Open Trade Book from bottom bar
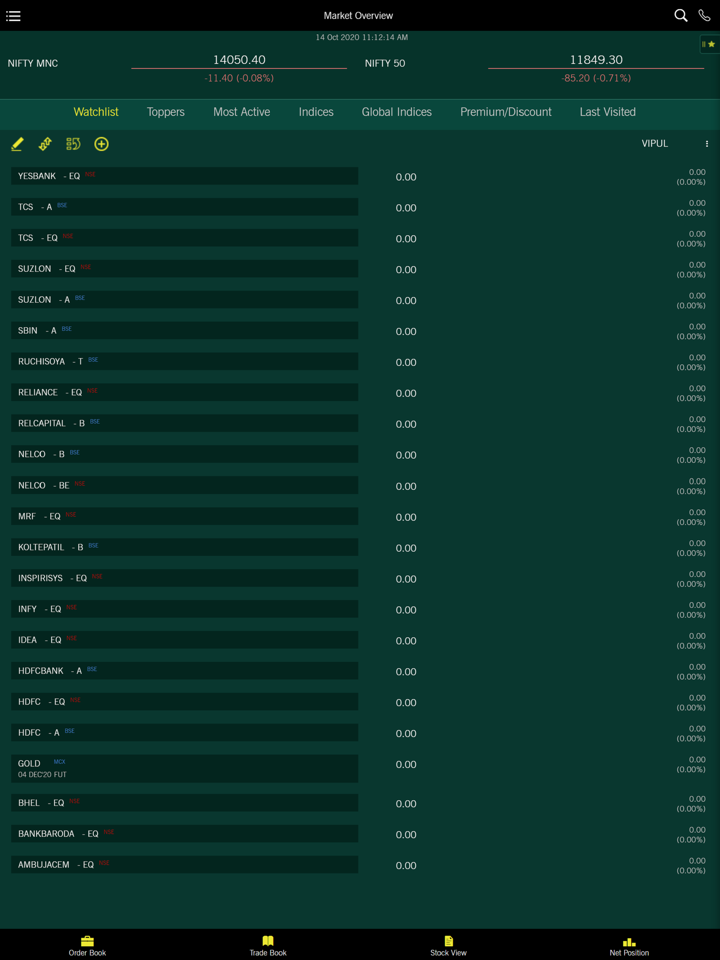This screenshot has width=720, height=960. pyautogui.click(x=268, y=946)
